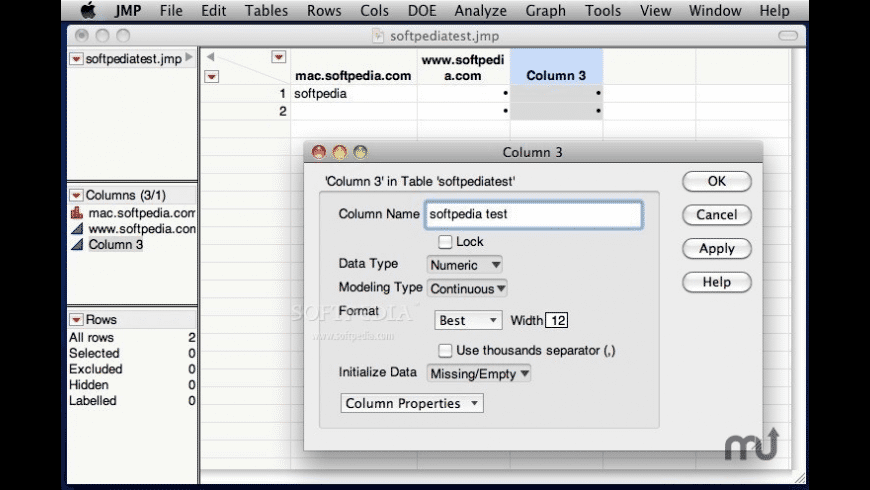Open the Tables menu
The width and height of the screenshot is (870, 490).
coord(266,11)
